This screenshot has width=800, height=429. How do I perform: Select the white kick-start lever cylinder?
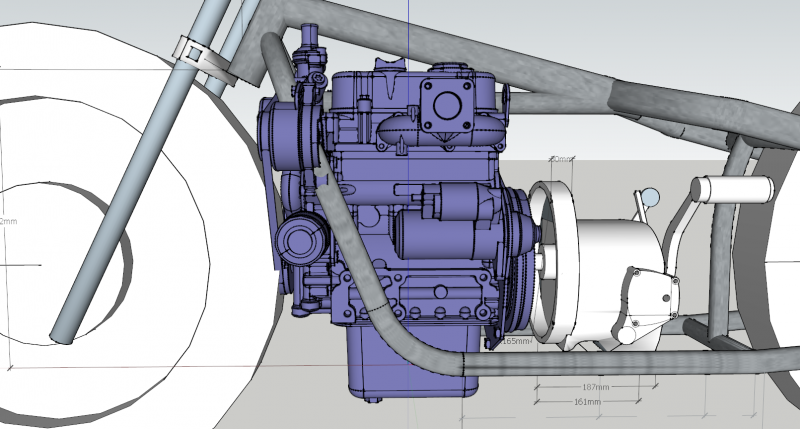pyautogui.click(x=733, y=189)
